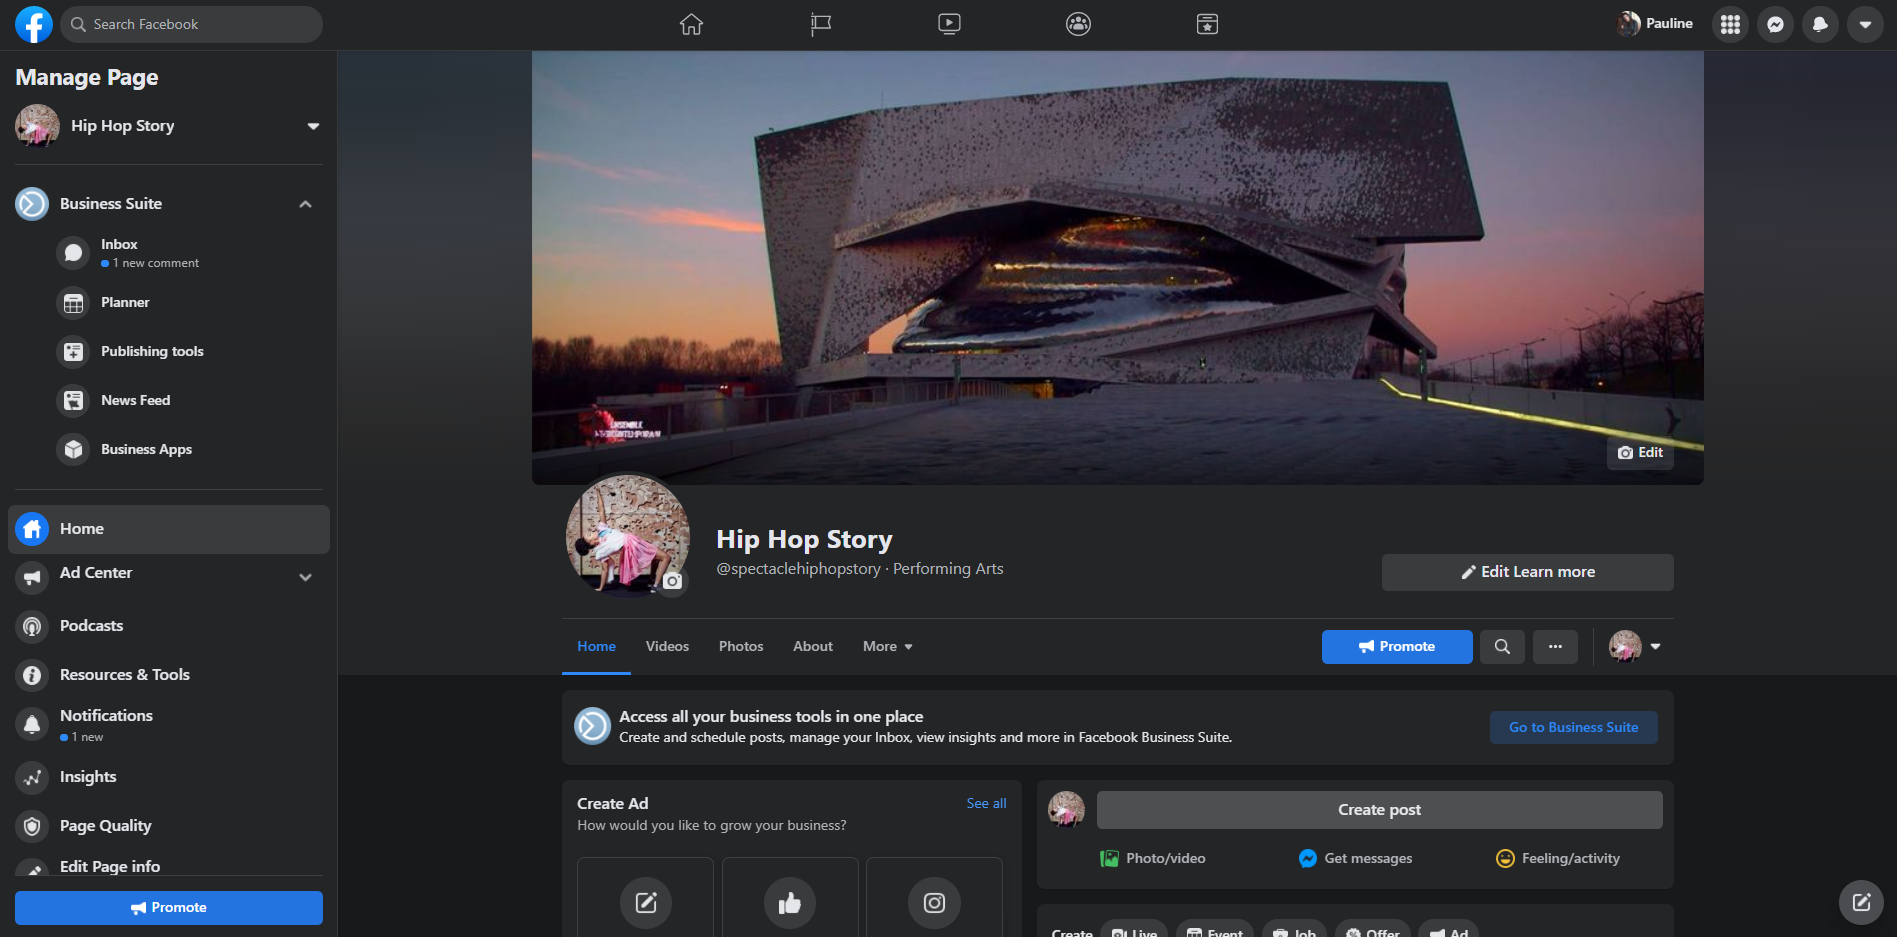Switch to the Photos tab
The width and height of the screenshot is (1897, 937).
click(x=741, y=647)
